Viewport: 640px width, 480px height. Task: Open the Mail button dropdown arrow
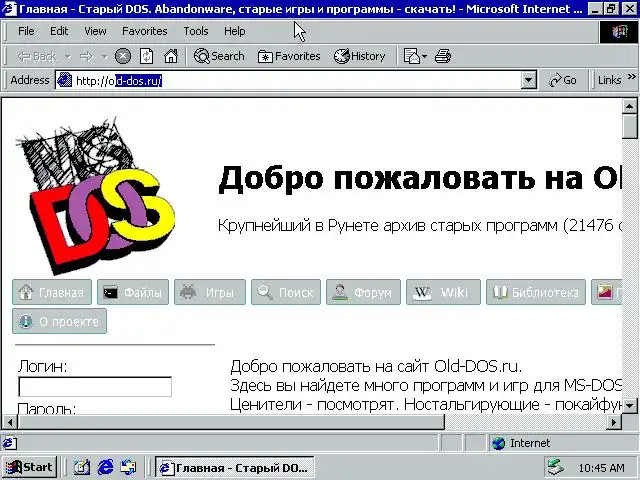click(424, 56)
